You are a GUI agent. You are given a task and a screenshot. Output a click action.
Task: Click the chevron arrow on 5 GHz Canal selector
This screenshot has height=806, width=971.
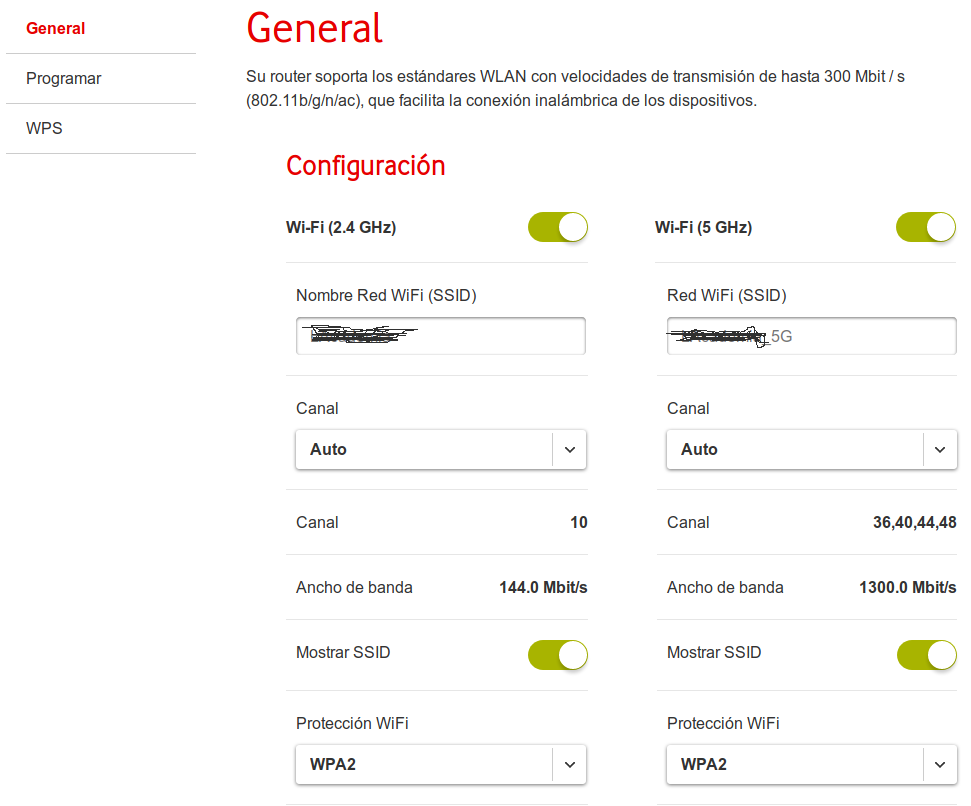coord(939,450)
